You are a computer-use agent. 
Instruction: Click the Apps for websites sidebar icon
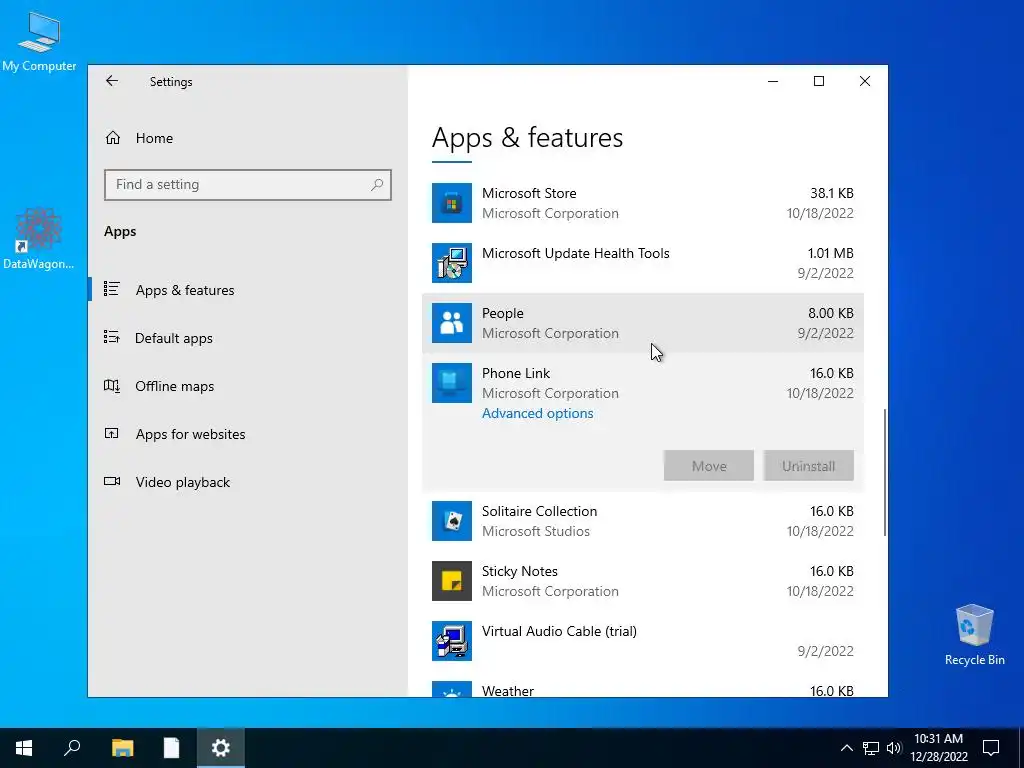pos(112,434)
